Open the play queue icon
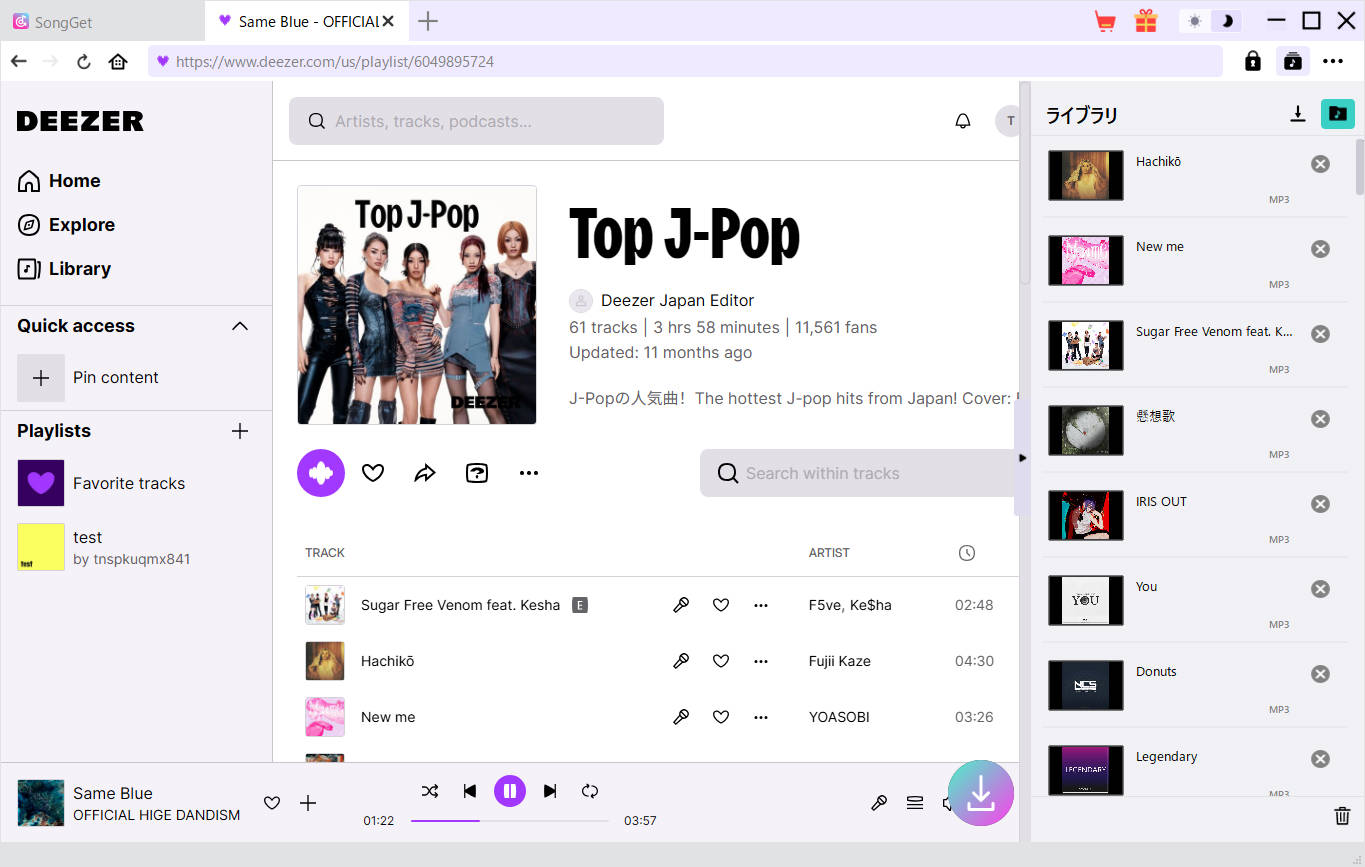 click(x=915, y=803)
